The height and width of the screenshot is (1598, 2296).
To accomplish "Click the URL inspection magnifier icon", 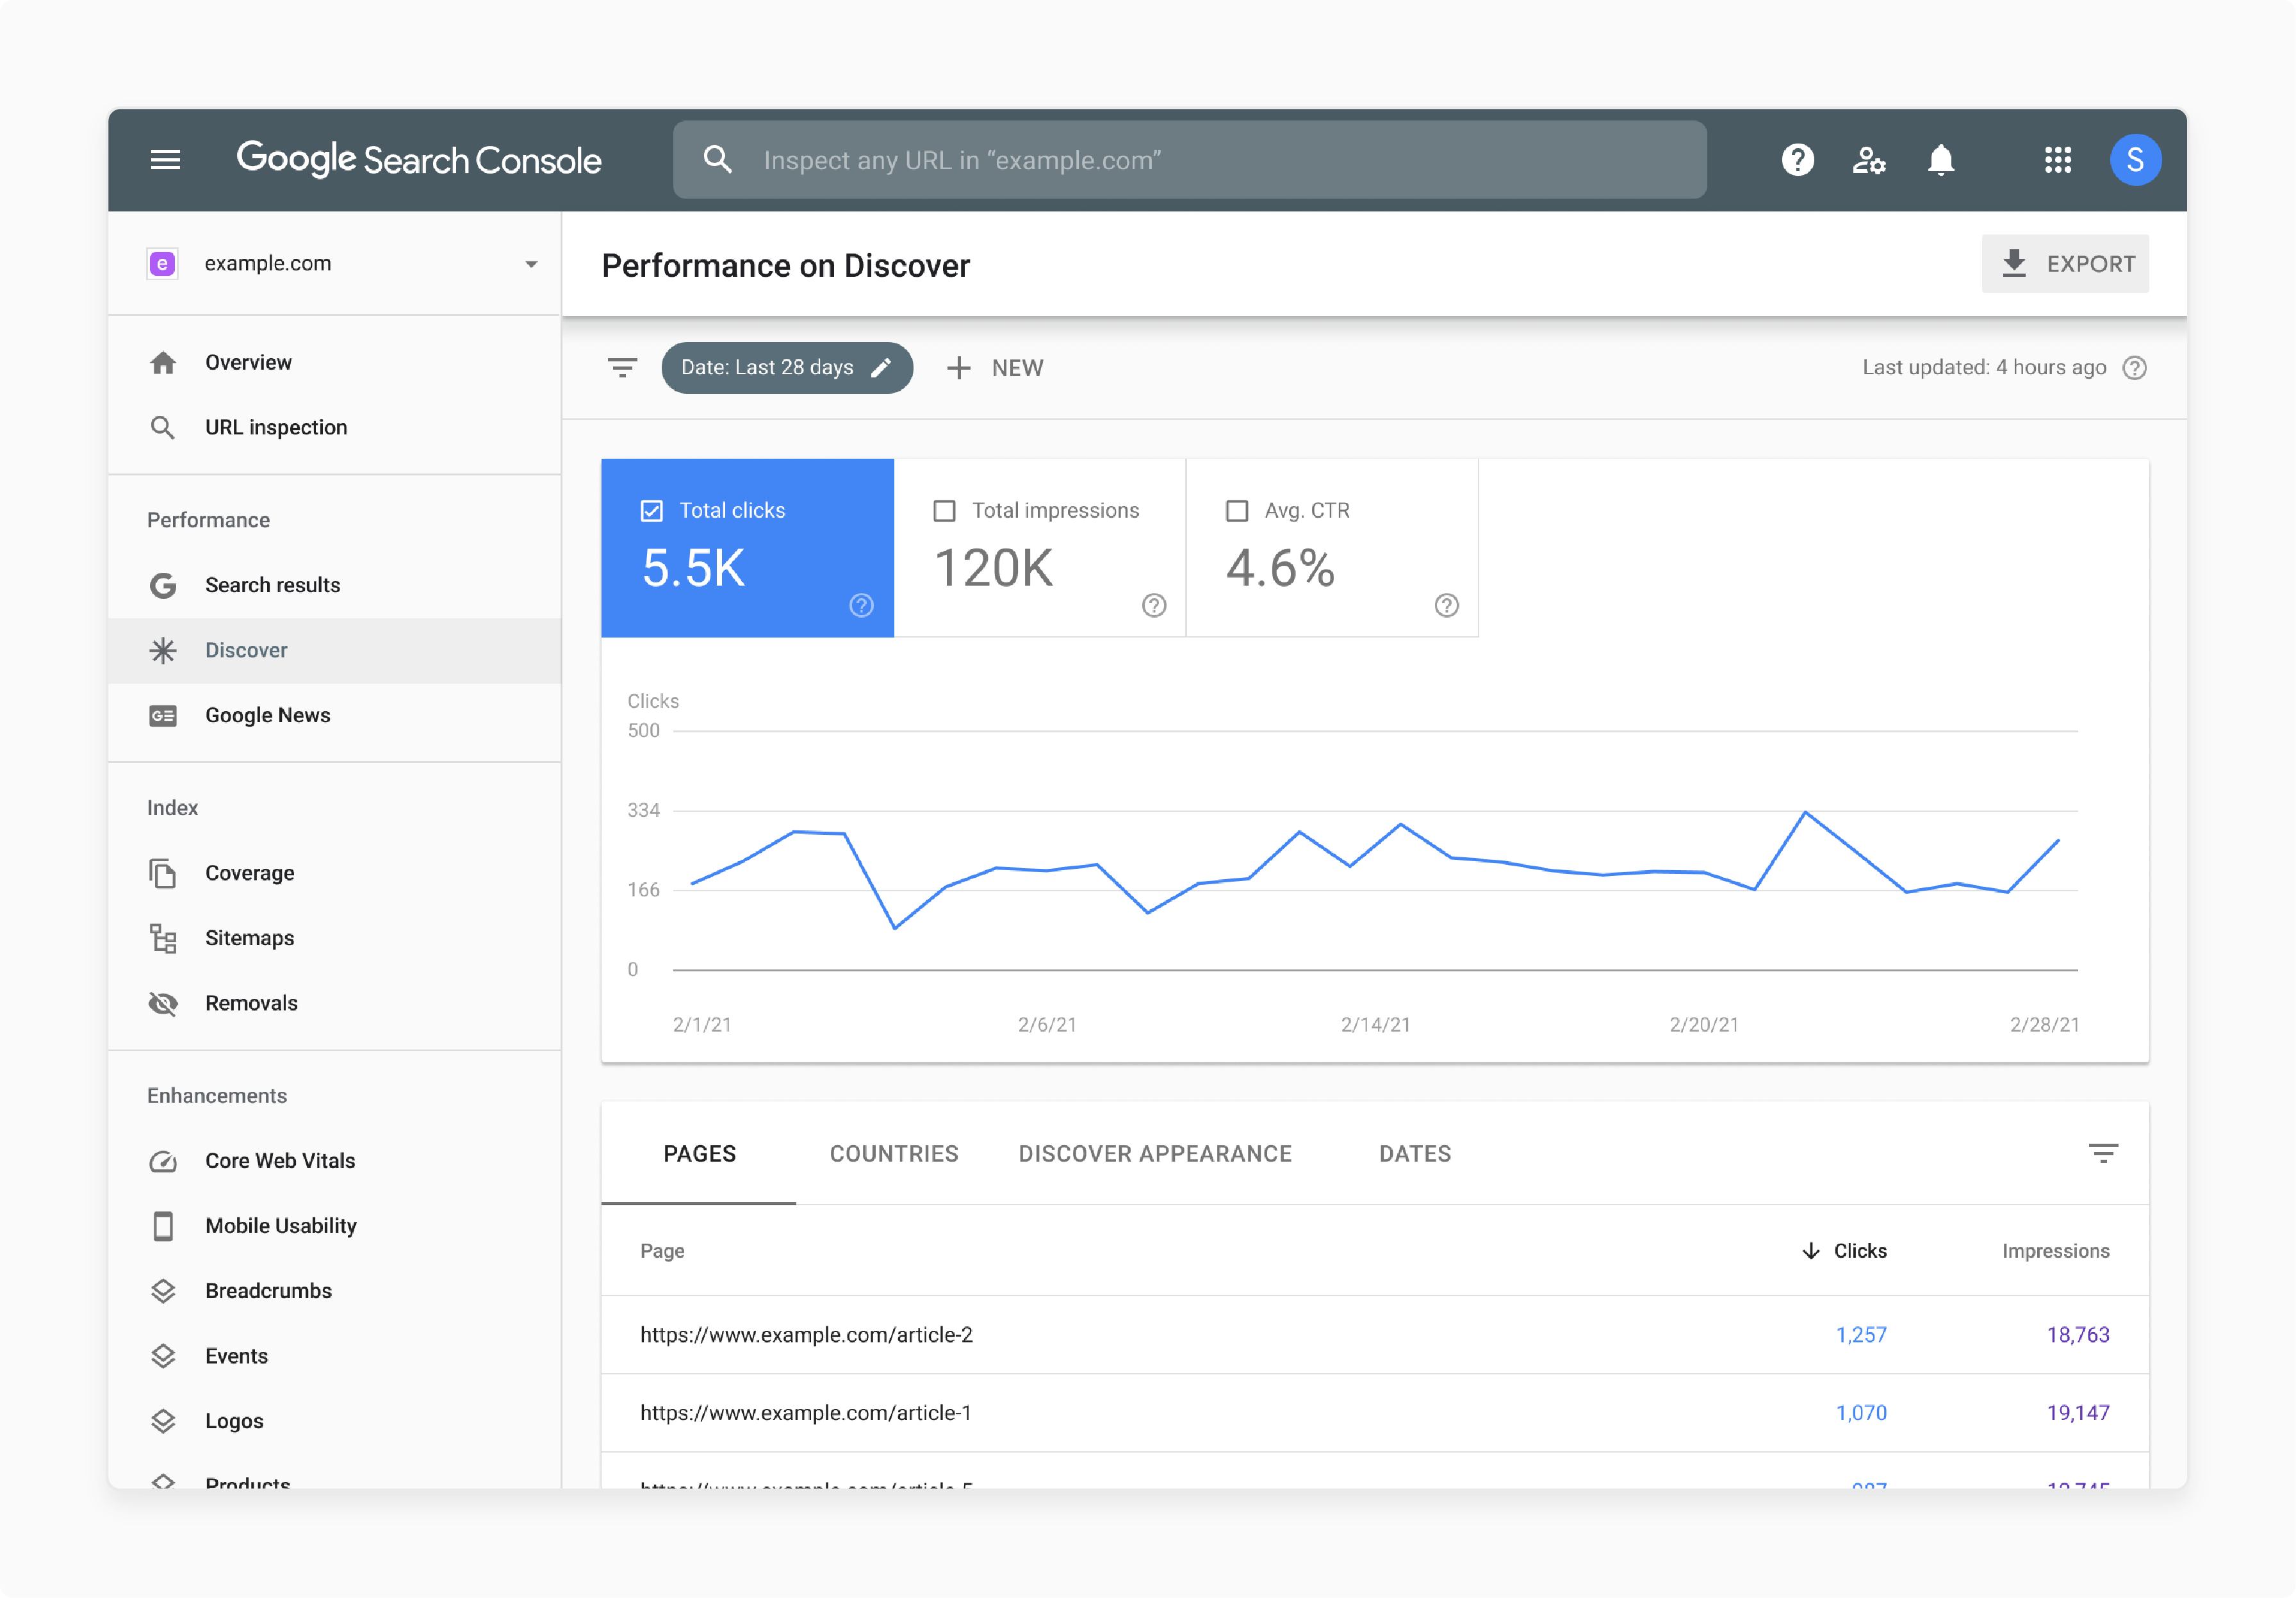I will (x=163, y=428).
